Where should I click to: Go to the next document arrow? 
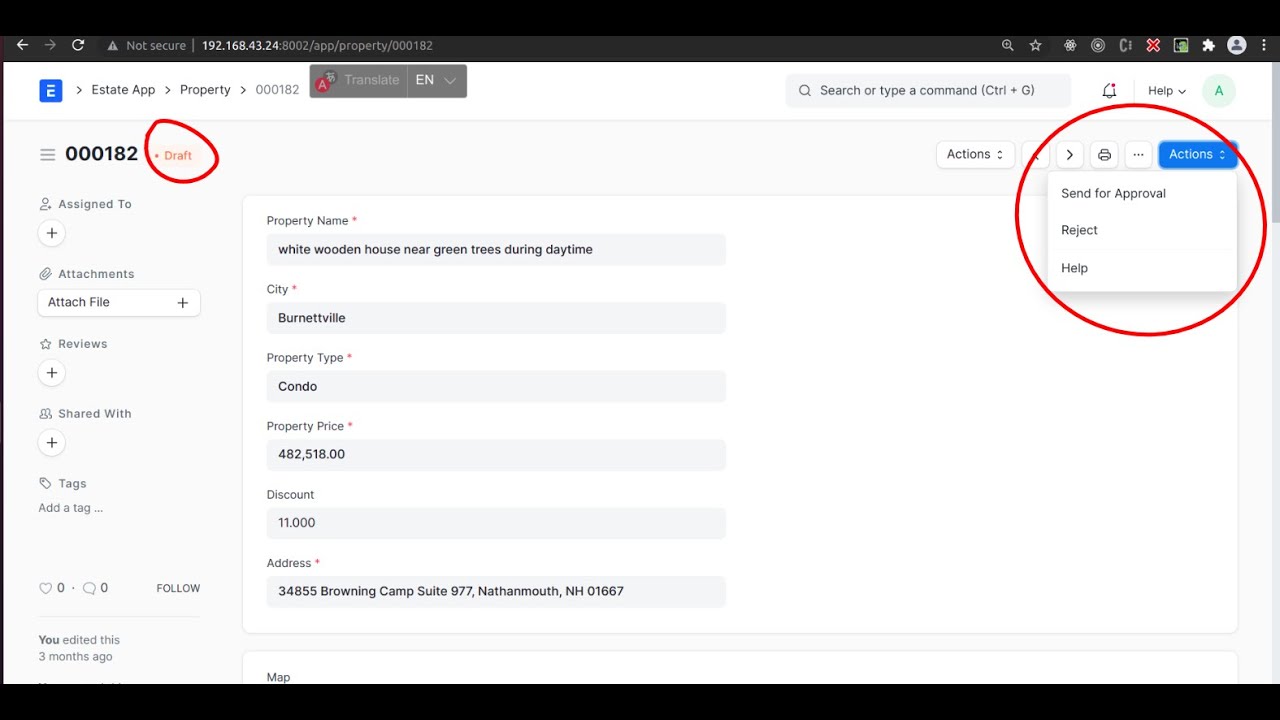(x=1070, y=154)
